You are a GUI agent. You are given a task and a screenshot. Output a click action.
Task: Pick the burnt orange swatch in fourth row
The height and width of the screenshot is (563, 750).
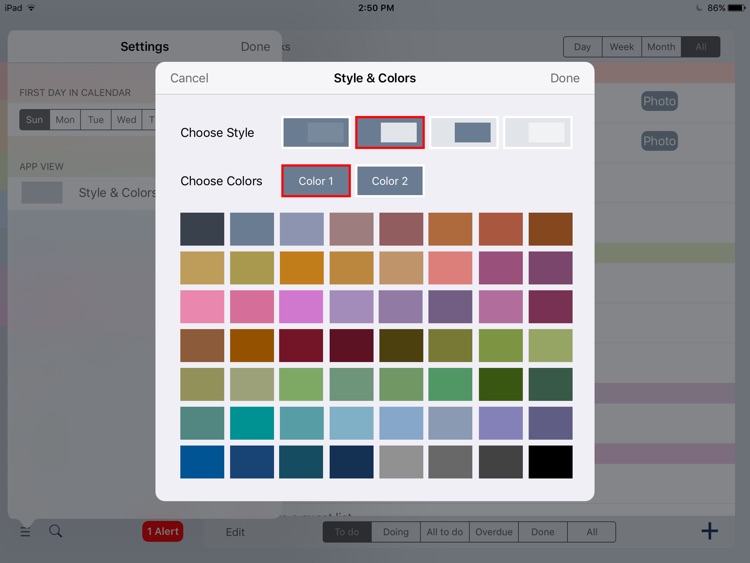(x=252, y=345)
